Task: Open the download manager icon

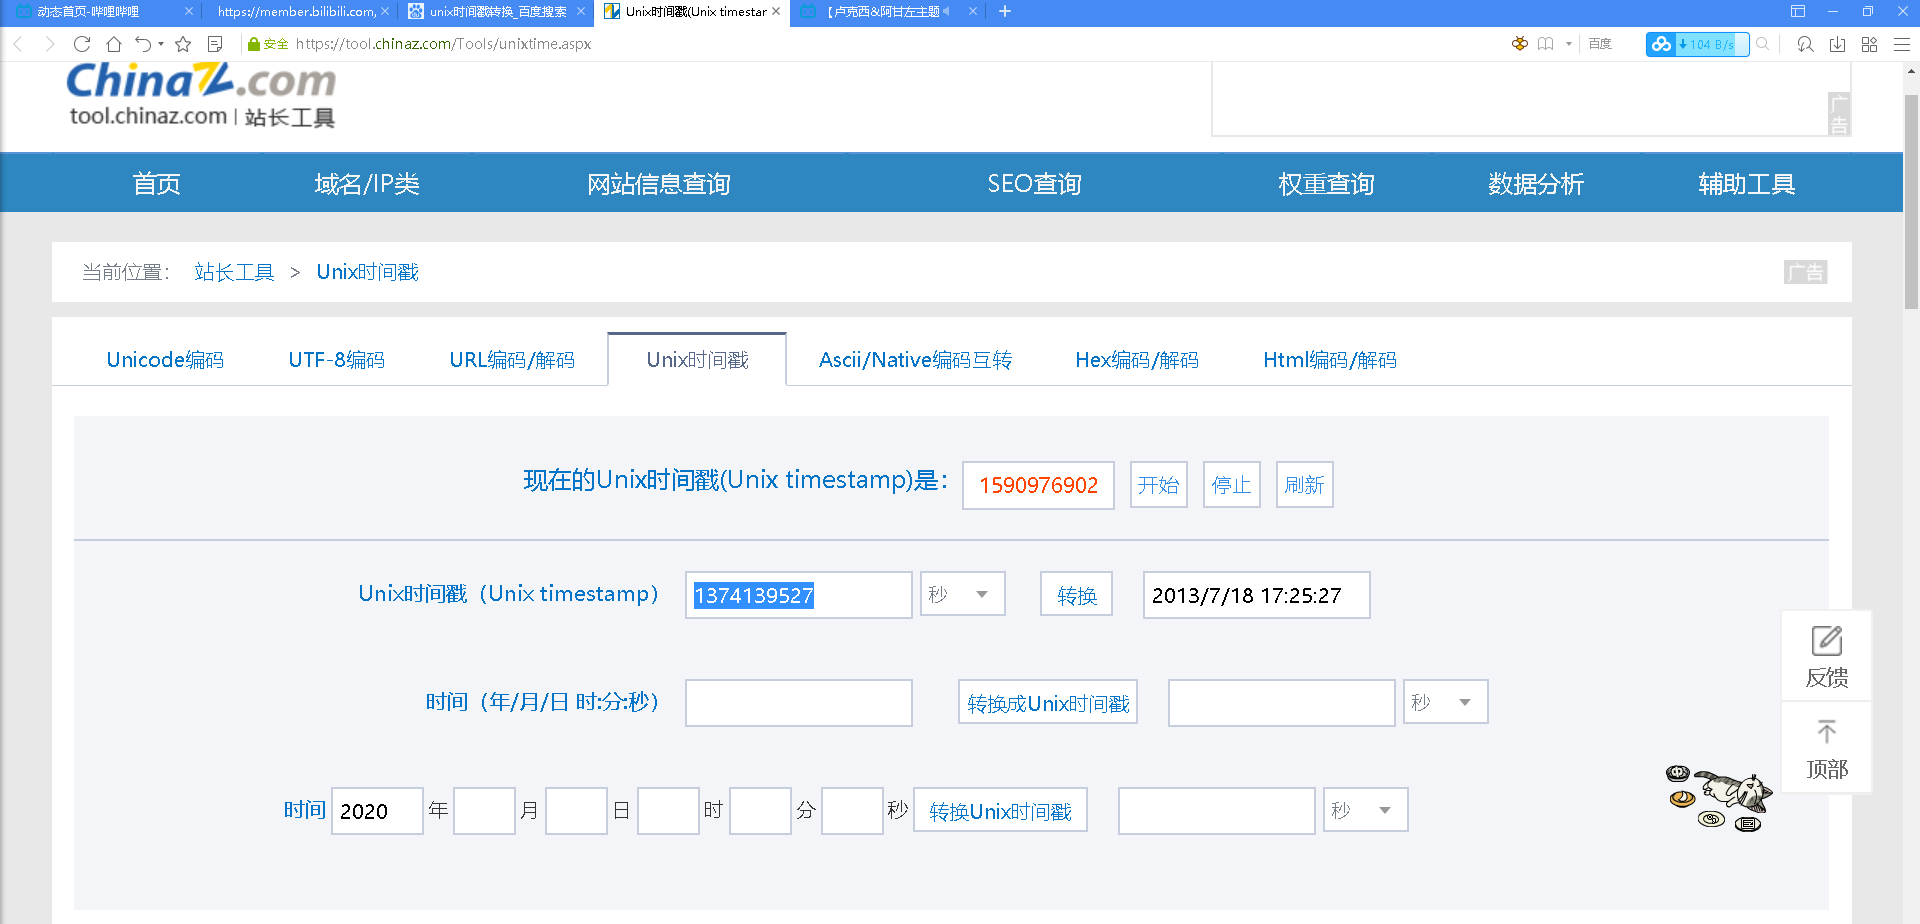Action: [x=1837, y=45]
